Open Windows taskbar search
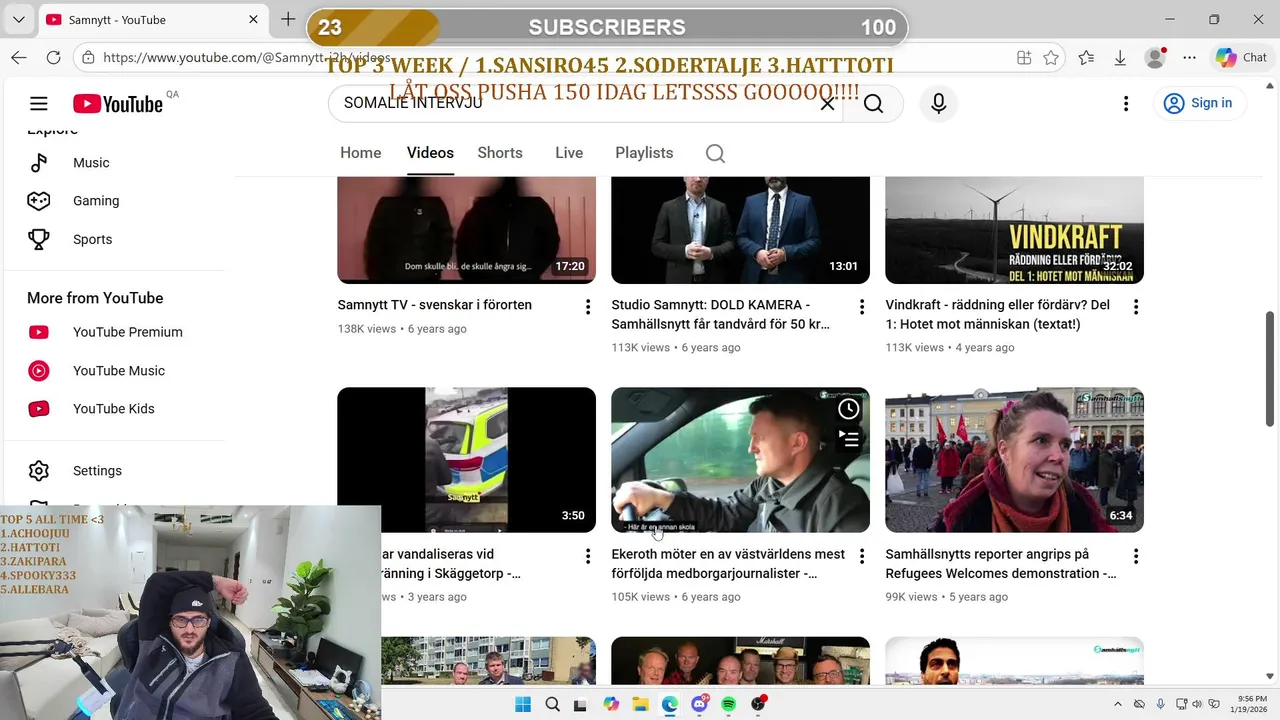 pos(552,704)
